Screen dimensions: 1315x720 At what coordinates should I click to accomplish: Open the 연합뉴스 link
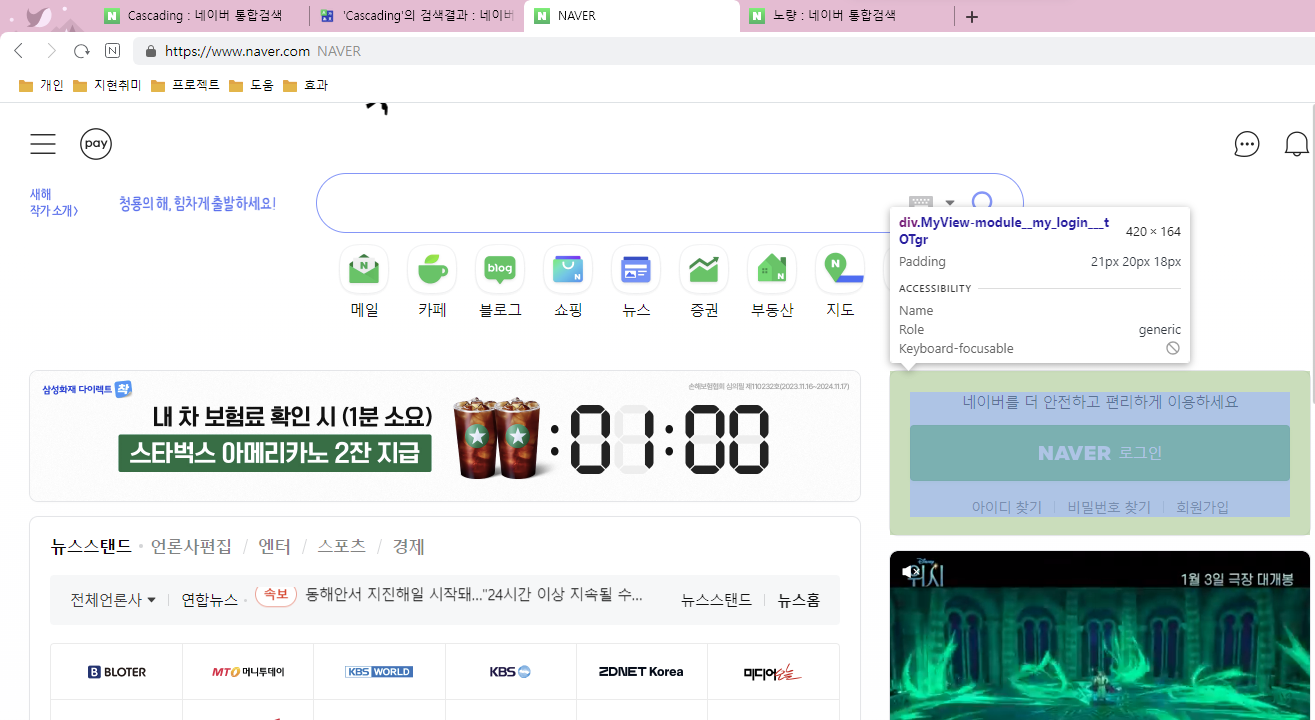pos(209,600)
